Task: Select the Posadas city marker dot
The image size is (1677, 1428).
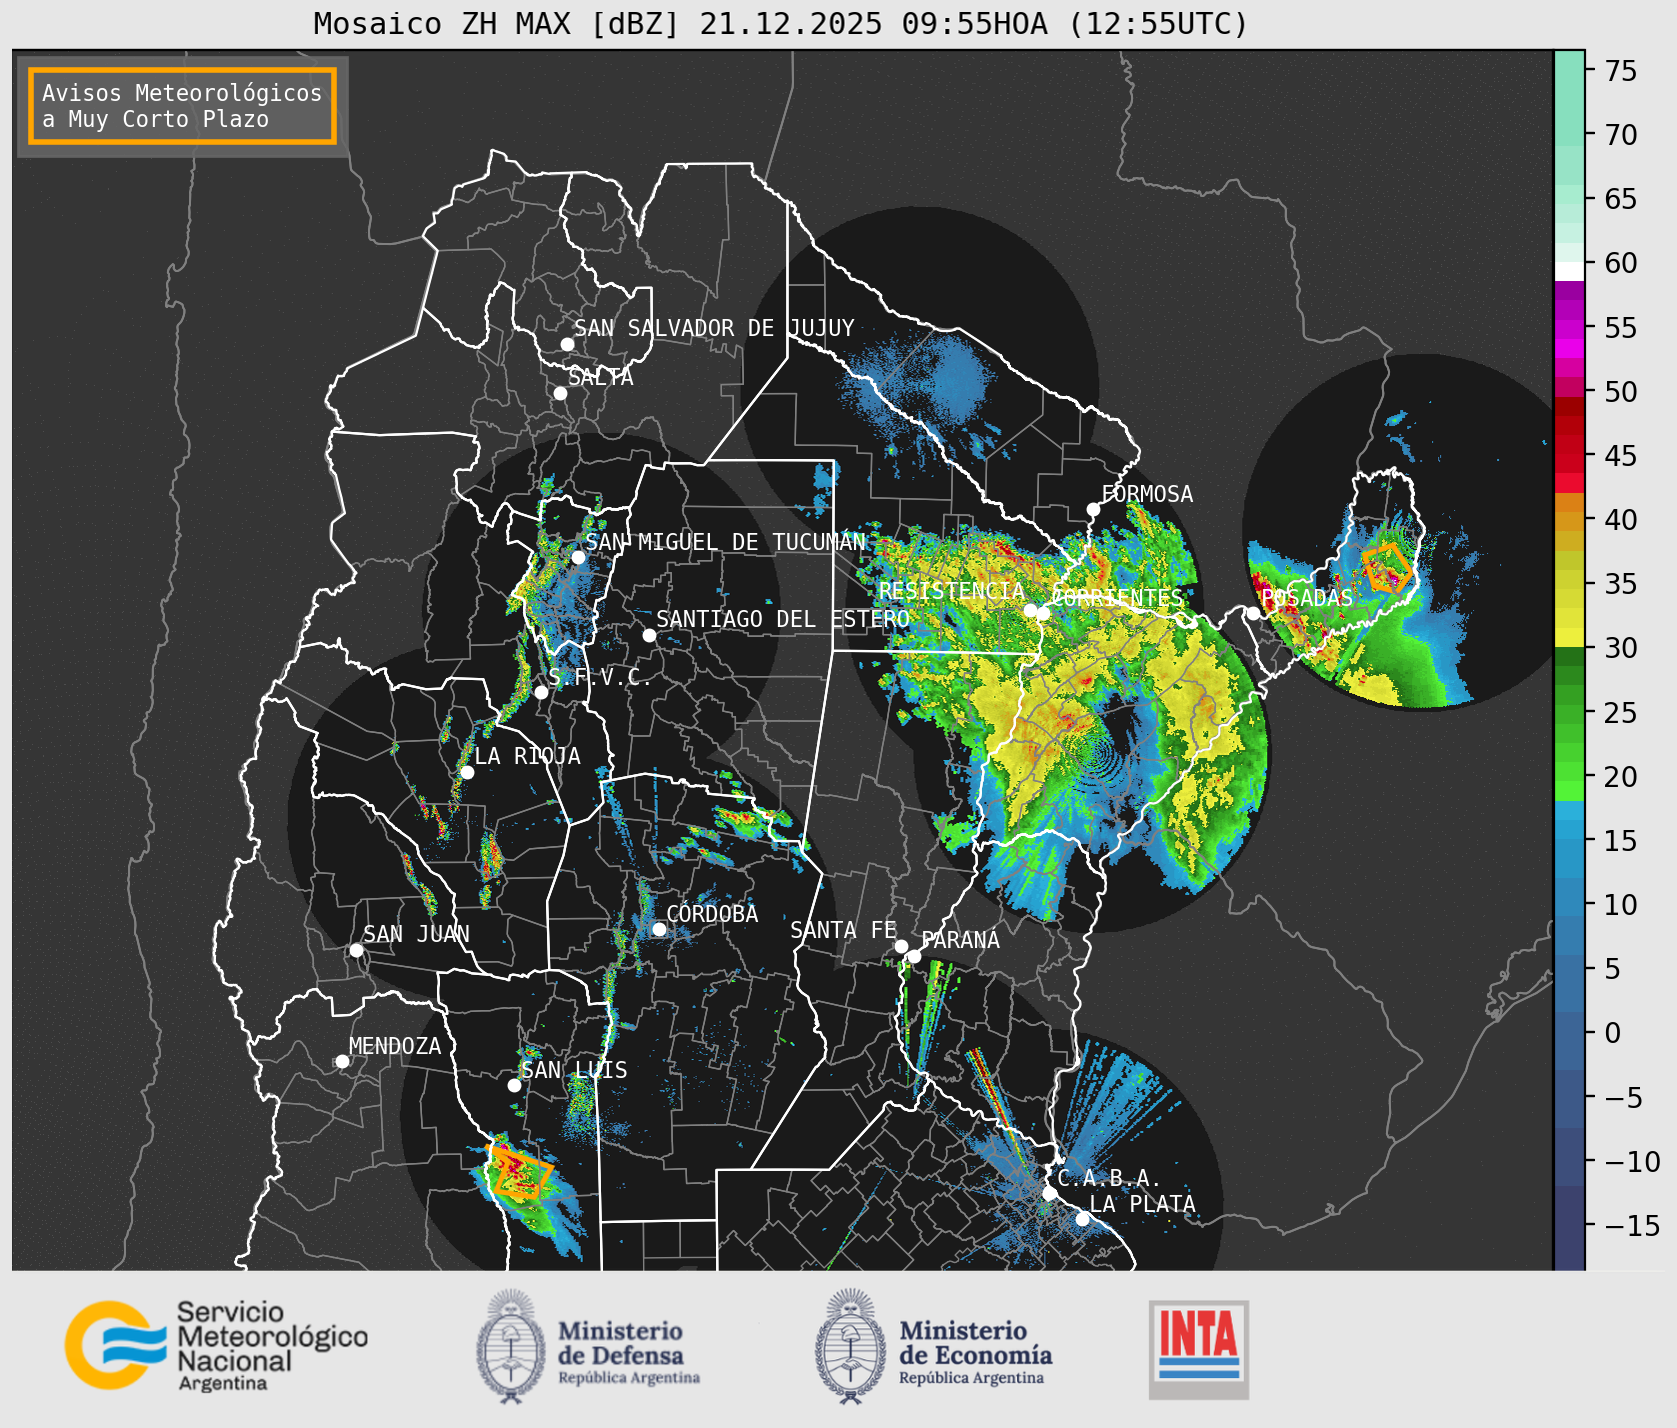Action: click(x=1253, y=613)
